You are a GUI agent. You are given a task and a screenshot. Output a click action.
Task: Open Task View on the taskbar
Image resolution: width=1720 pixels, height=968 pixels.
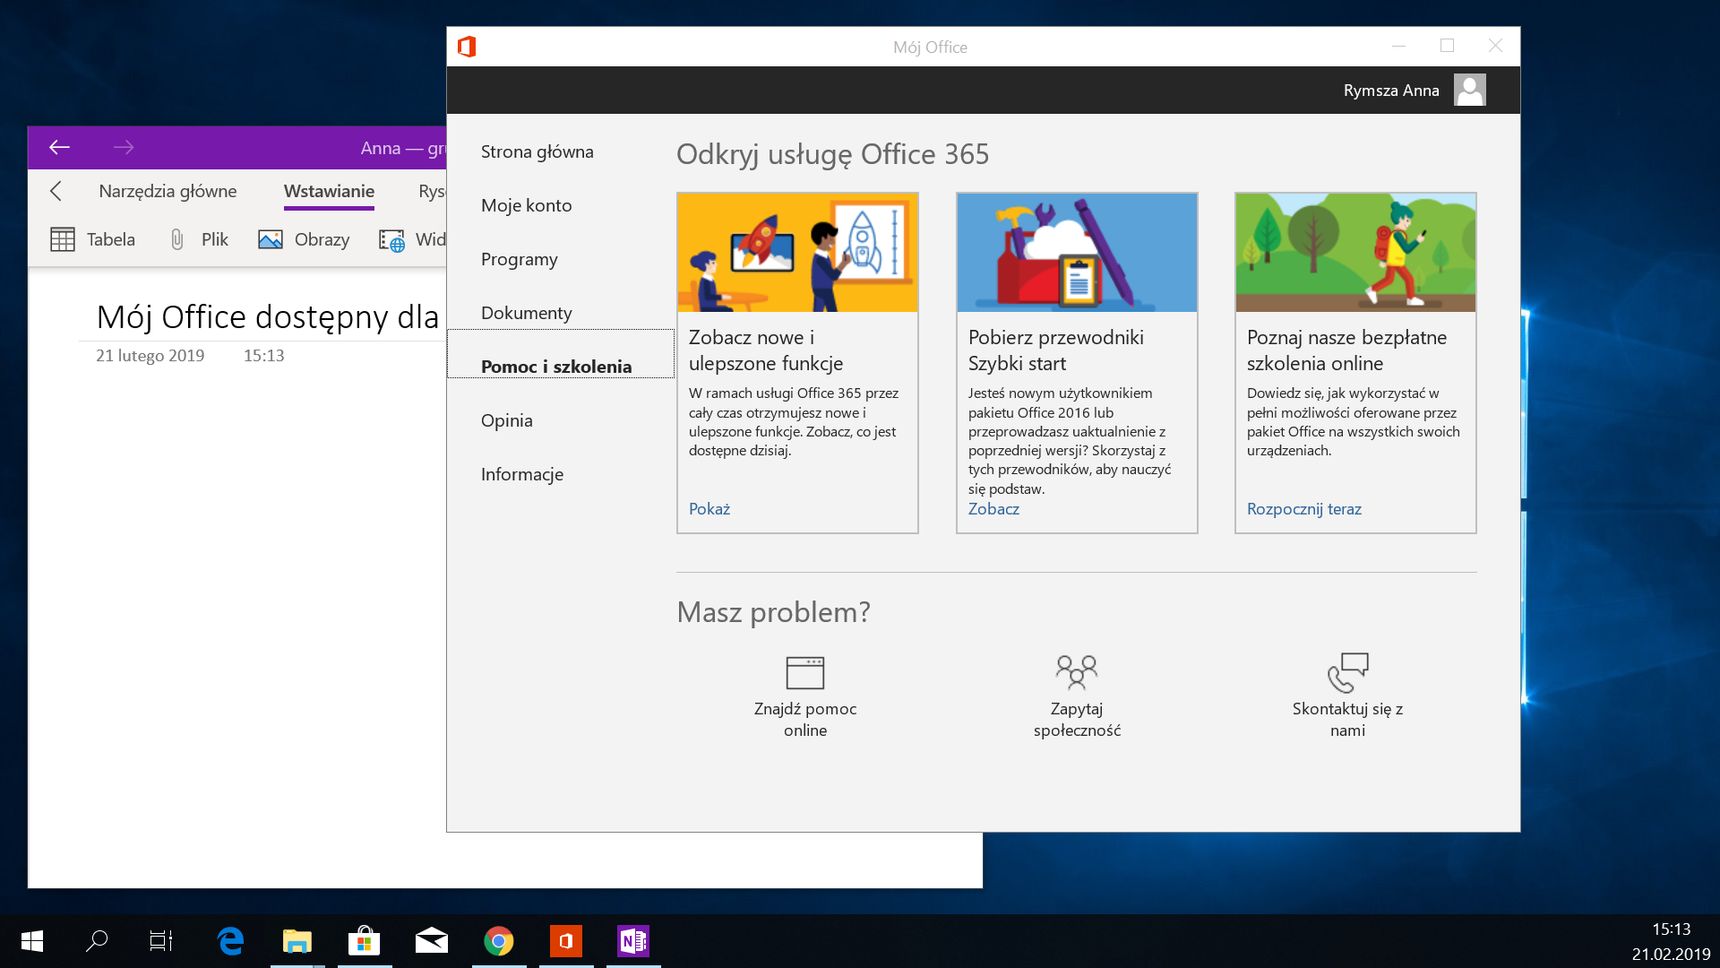coord(160,941)
